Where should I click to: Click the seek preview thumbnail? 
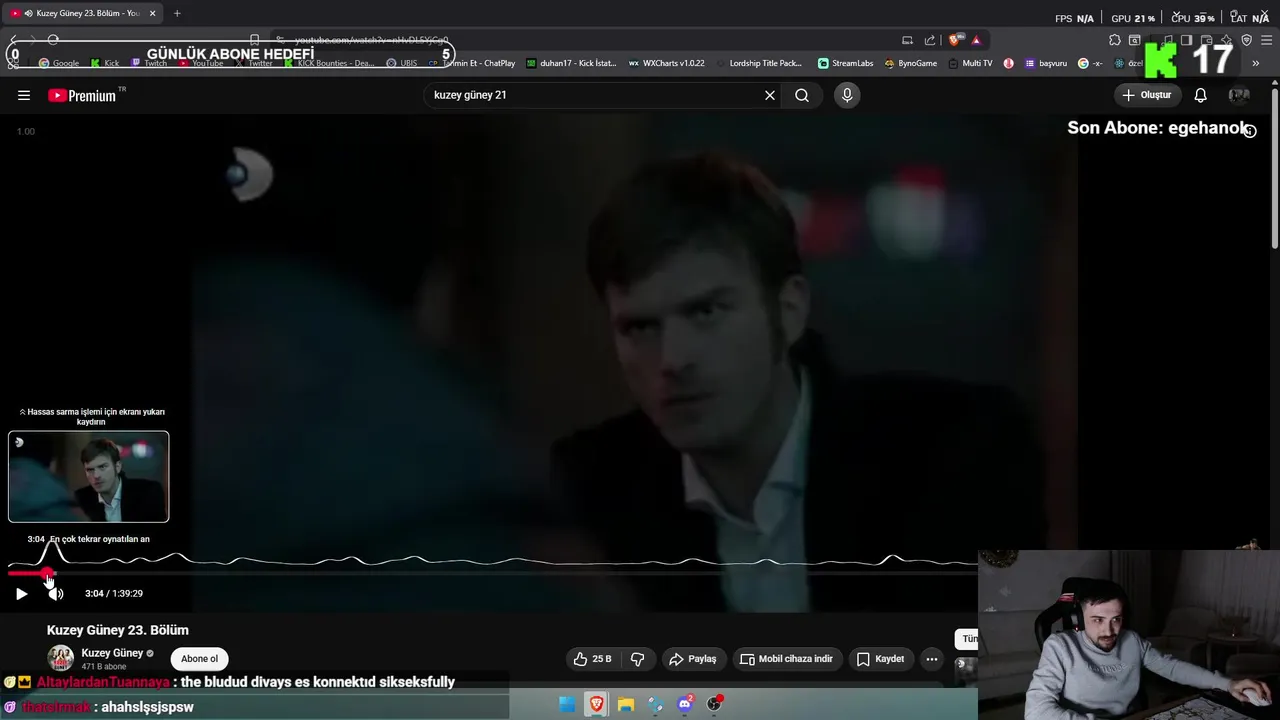(89, 477)
